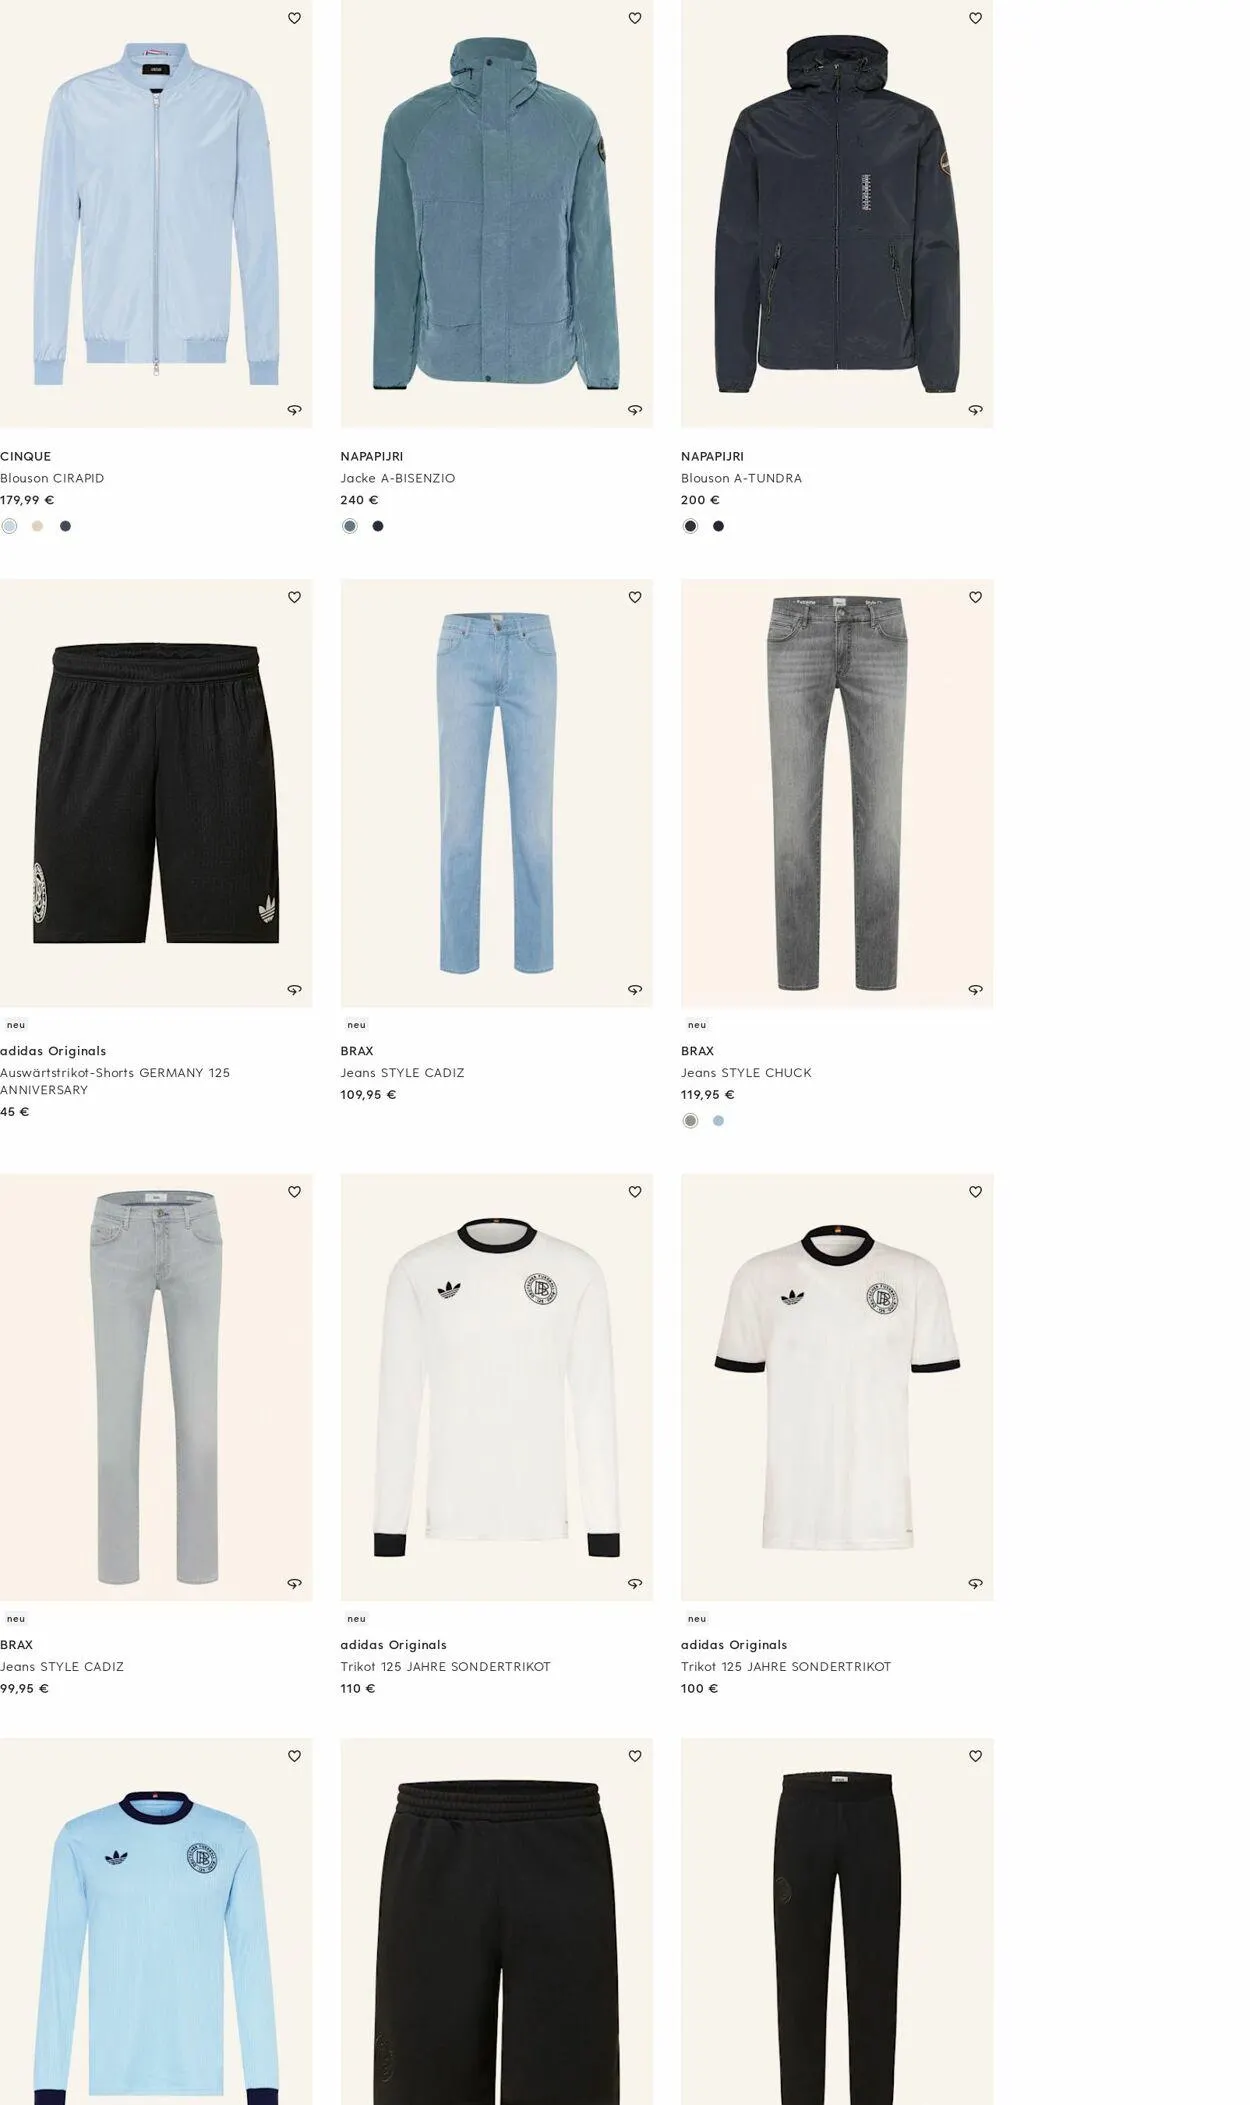Open Auswärtstrikot-Shorts GERMANY 125 ANNIVERSARY link
Screen dimensions: 1250x2105
115,1081
